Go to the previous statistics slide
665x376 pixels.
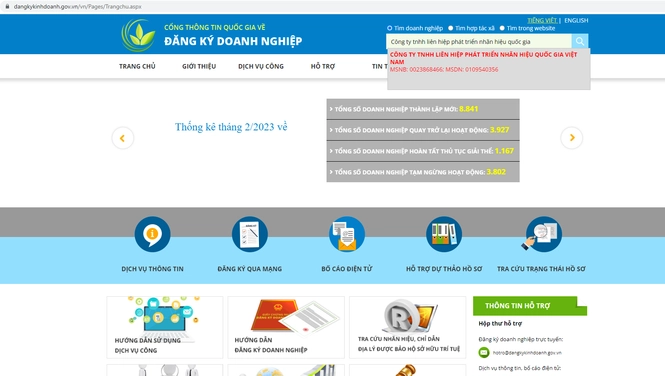pyautogui.click(x=123, y=138)
